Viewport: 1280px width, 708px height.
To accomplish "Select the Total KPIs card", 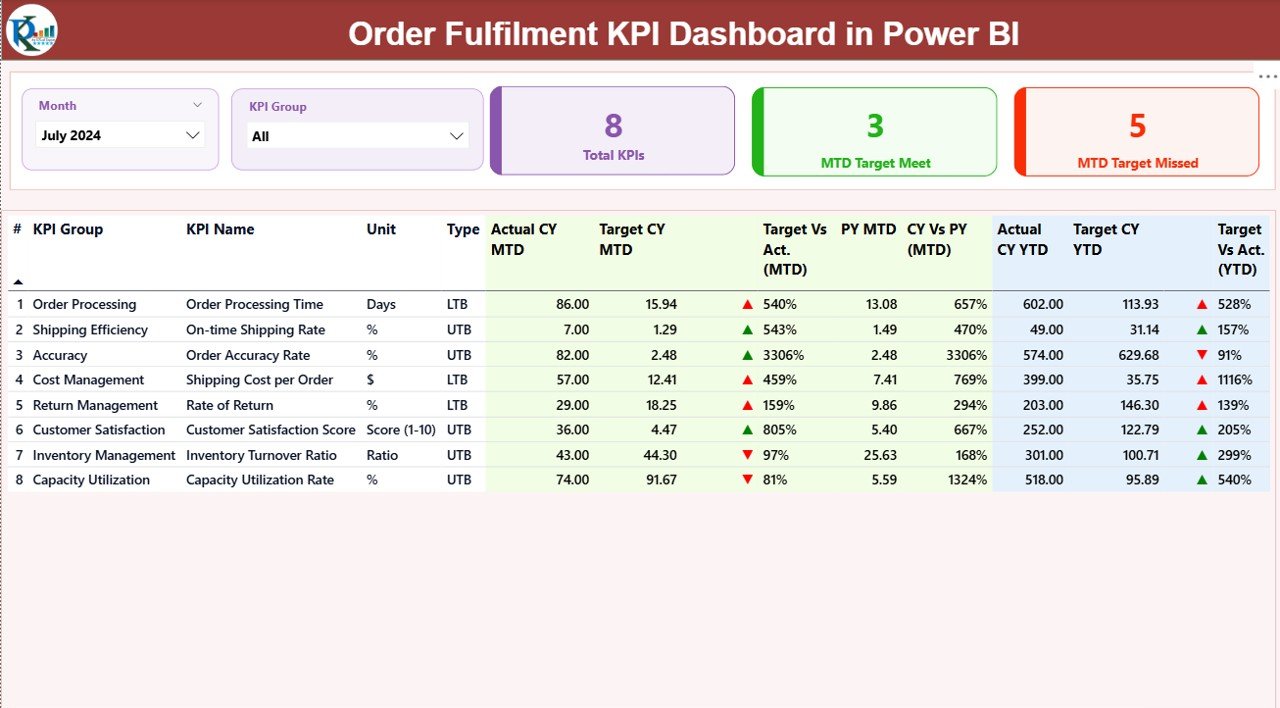I will tap(613, 131).
